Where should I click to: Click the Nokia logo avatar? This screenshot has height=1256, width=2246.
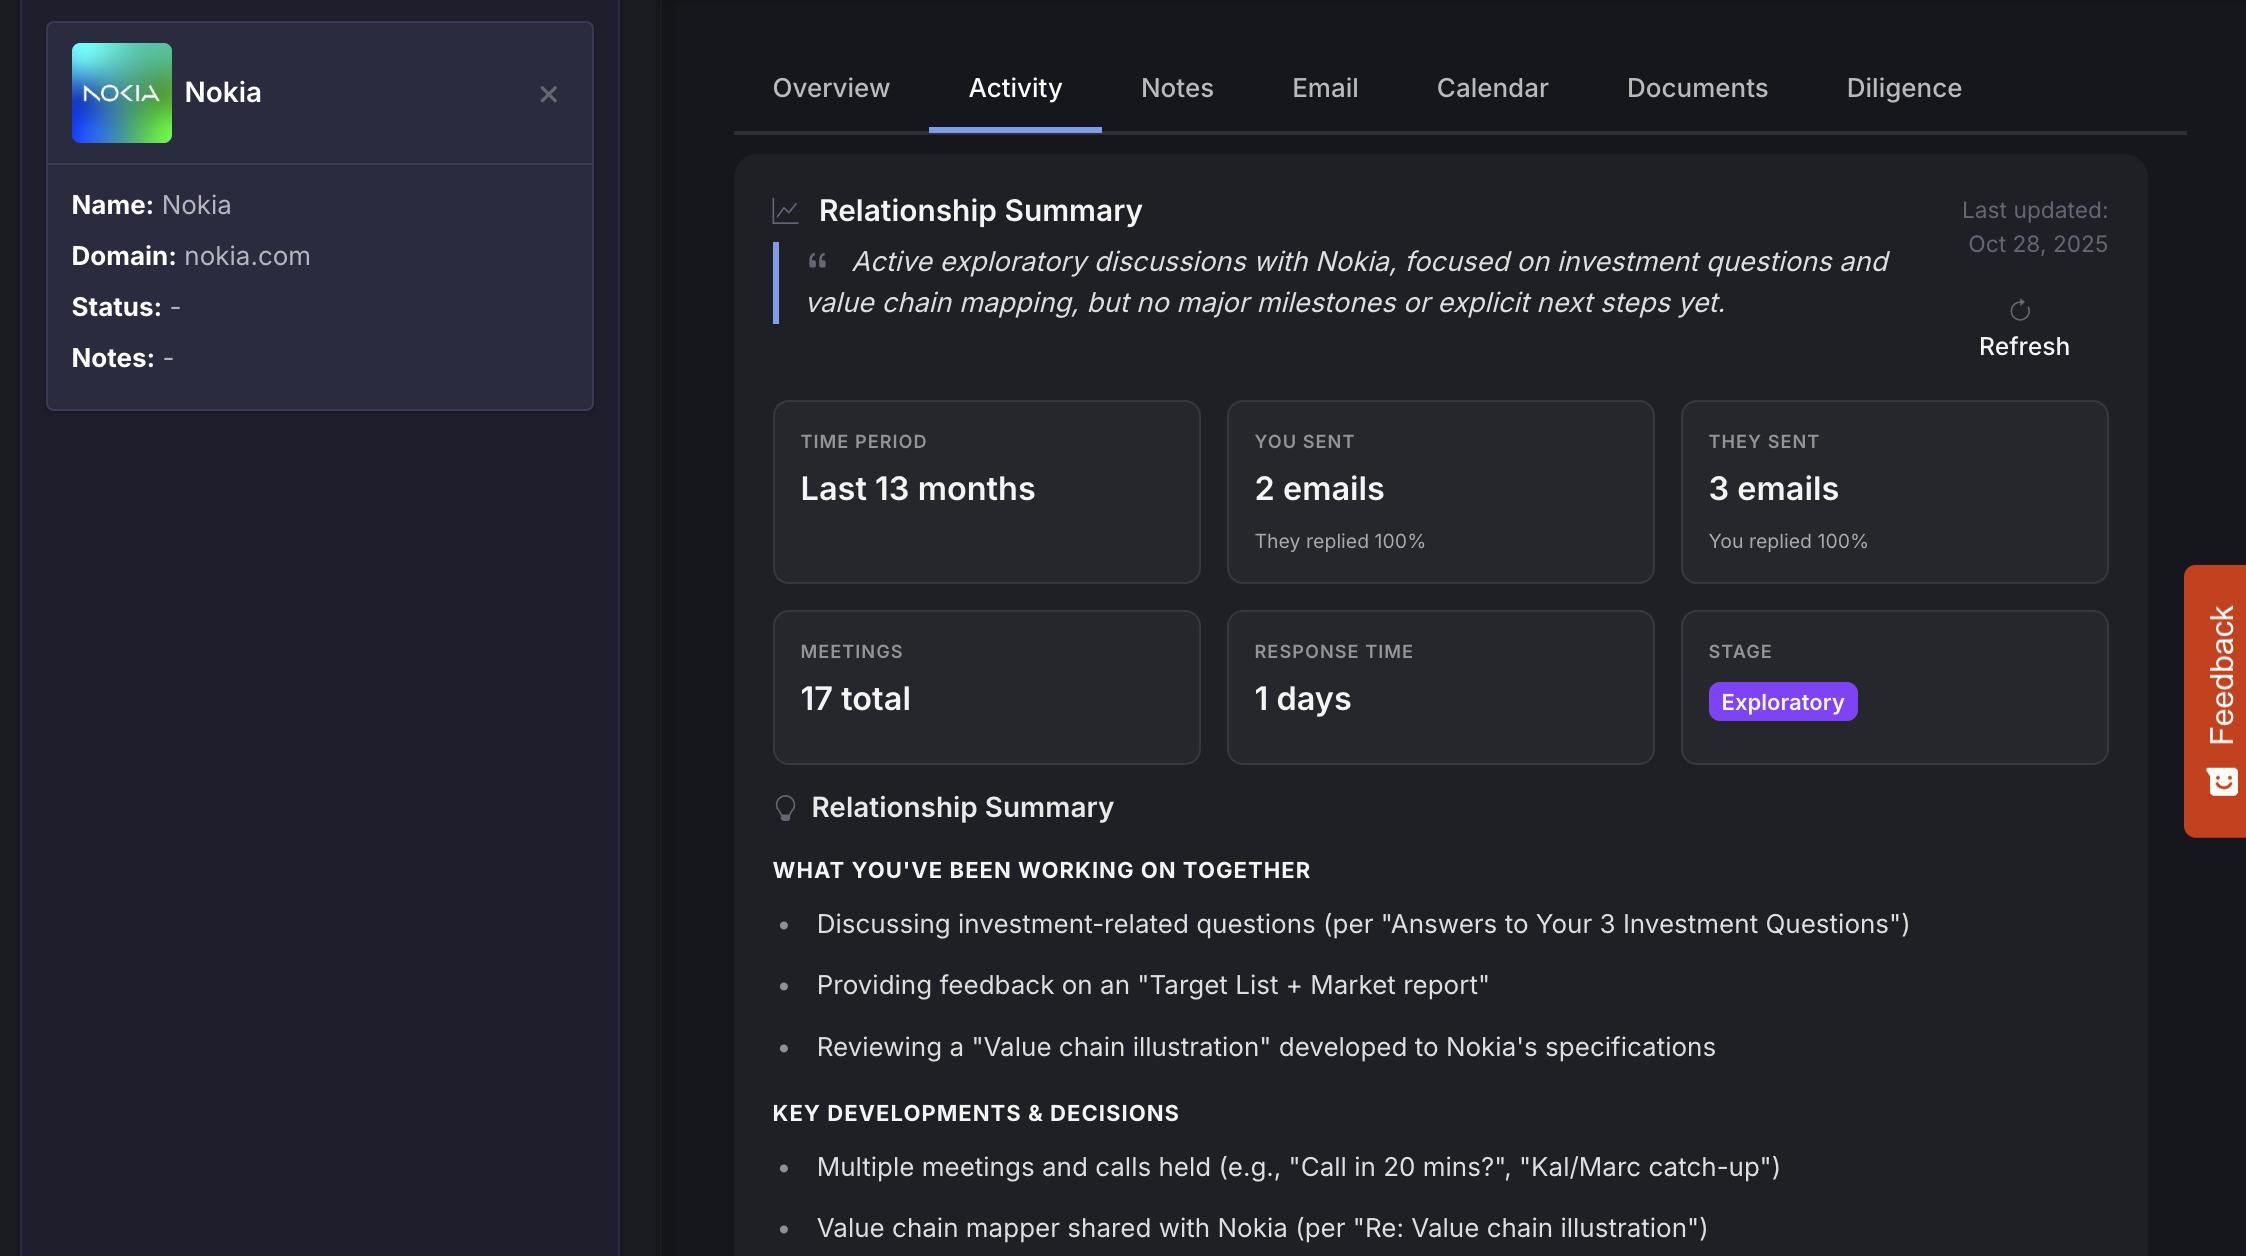click(121, 92)
